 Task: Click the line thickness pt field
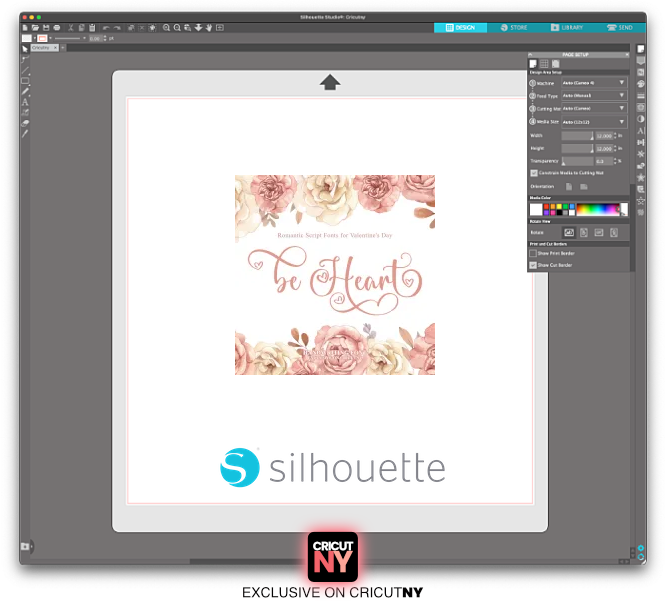click(95, 39)
